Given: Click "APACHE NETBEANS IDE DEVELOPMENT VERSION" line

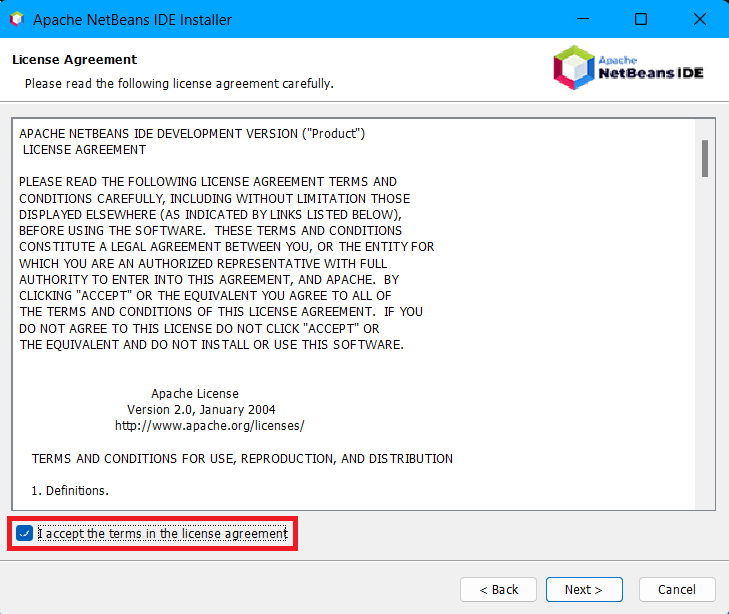Looking at the screenshot, I should pos(192,134).
